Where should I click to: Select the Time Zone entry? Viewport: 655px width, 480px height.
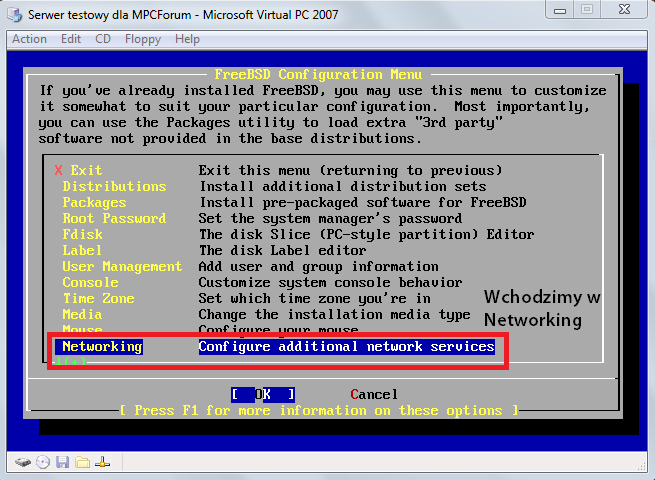click(x=99, y=299)
